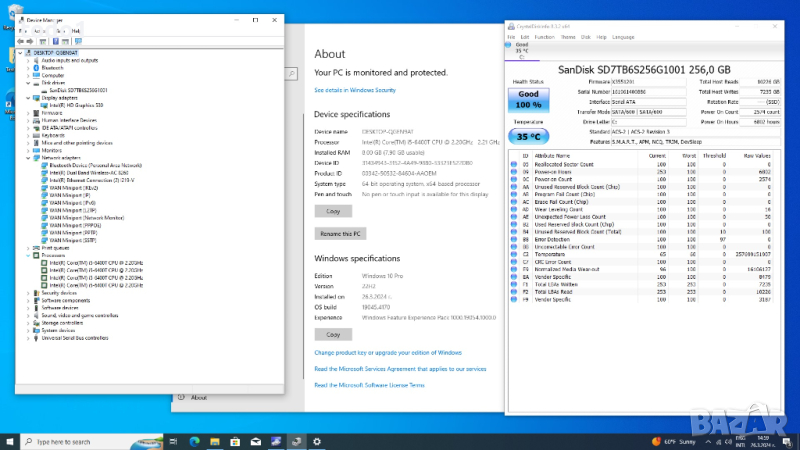Select the C: drive status icon
The image size is (800, 450).
coord(521,50)
